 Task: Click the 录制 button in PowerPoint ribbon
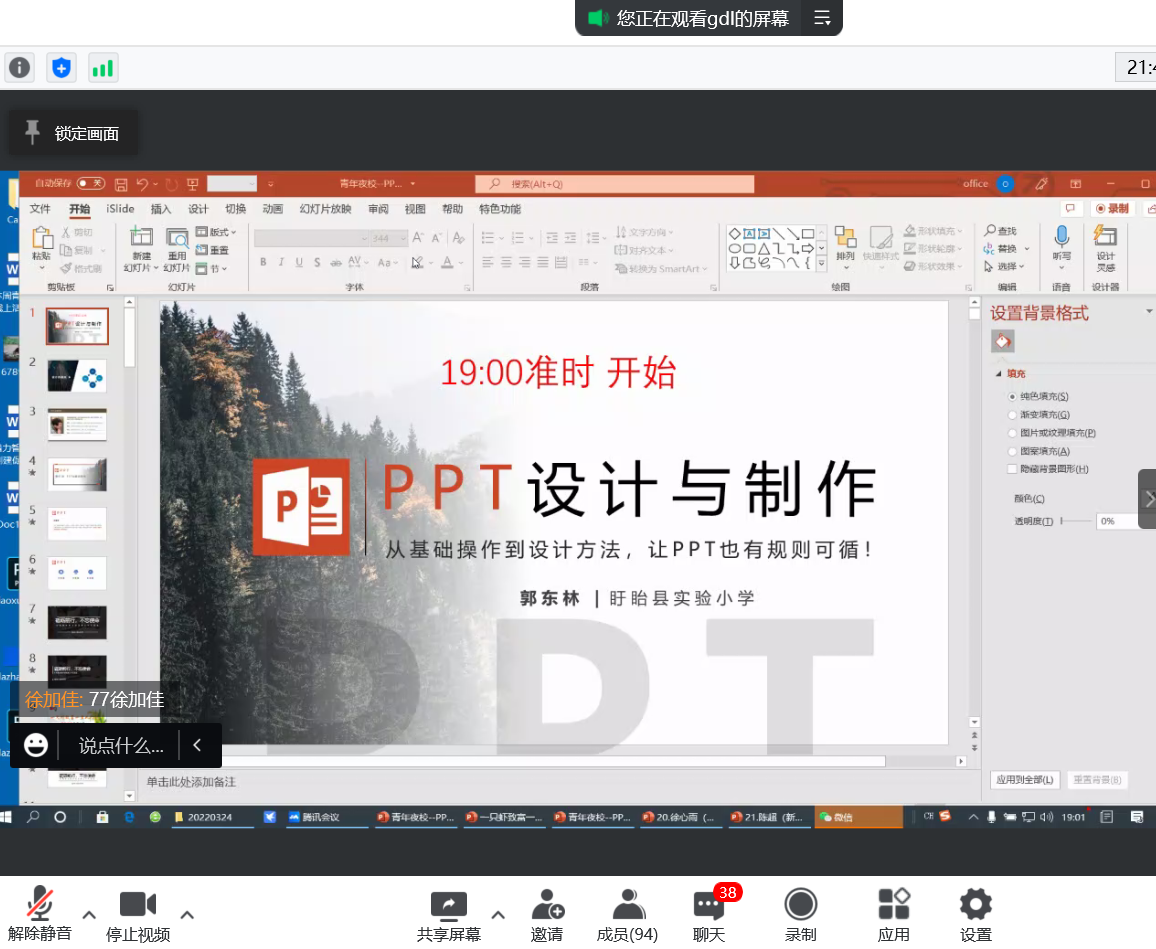coord(1113,209)
